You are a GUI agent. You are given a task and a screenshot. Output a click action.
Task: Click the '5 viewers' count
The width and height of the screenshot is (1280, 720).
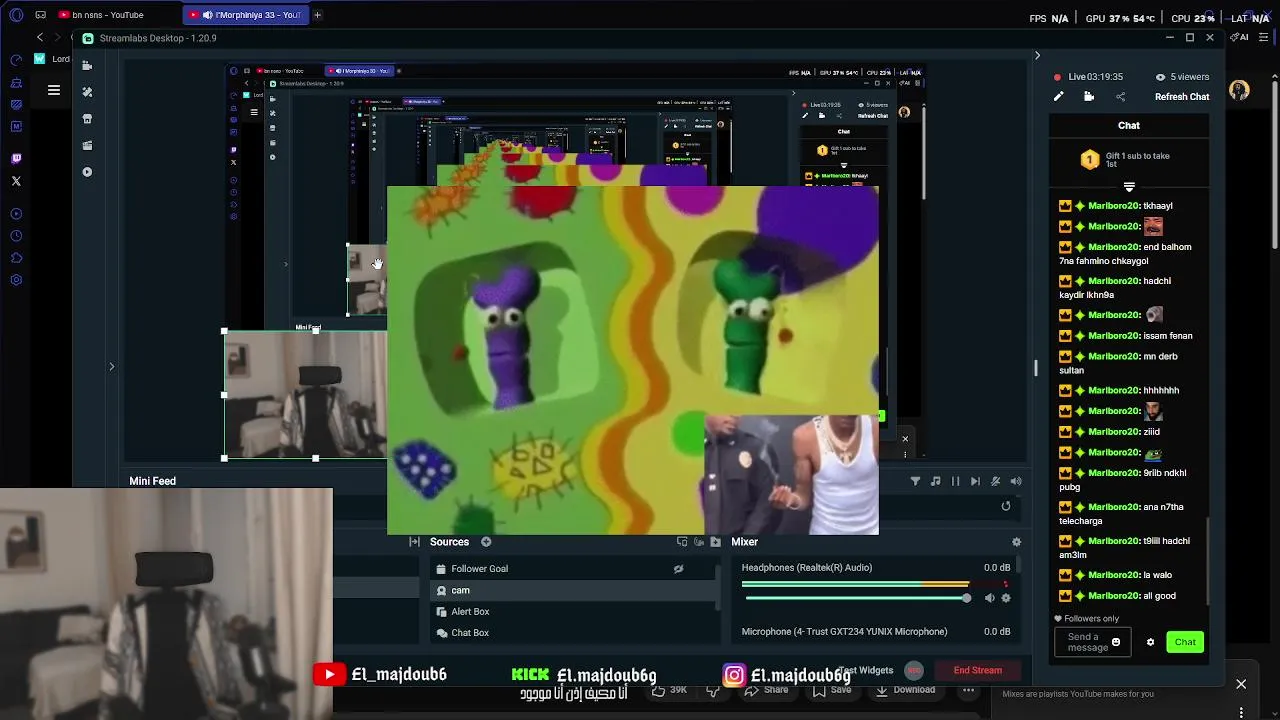pos(1182,77)
